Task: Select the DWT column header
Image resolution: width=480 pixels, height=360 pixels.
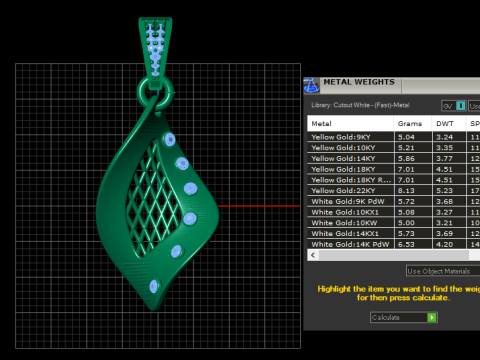Action: (x=449, y=124)
